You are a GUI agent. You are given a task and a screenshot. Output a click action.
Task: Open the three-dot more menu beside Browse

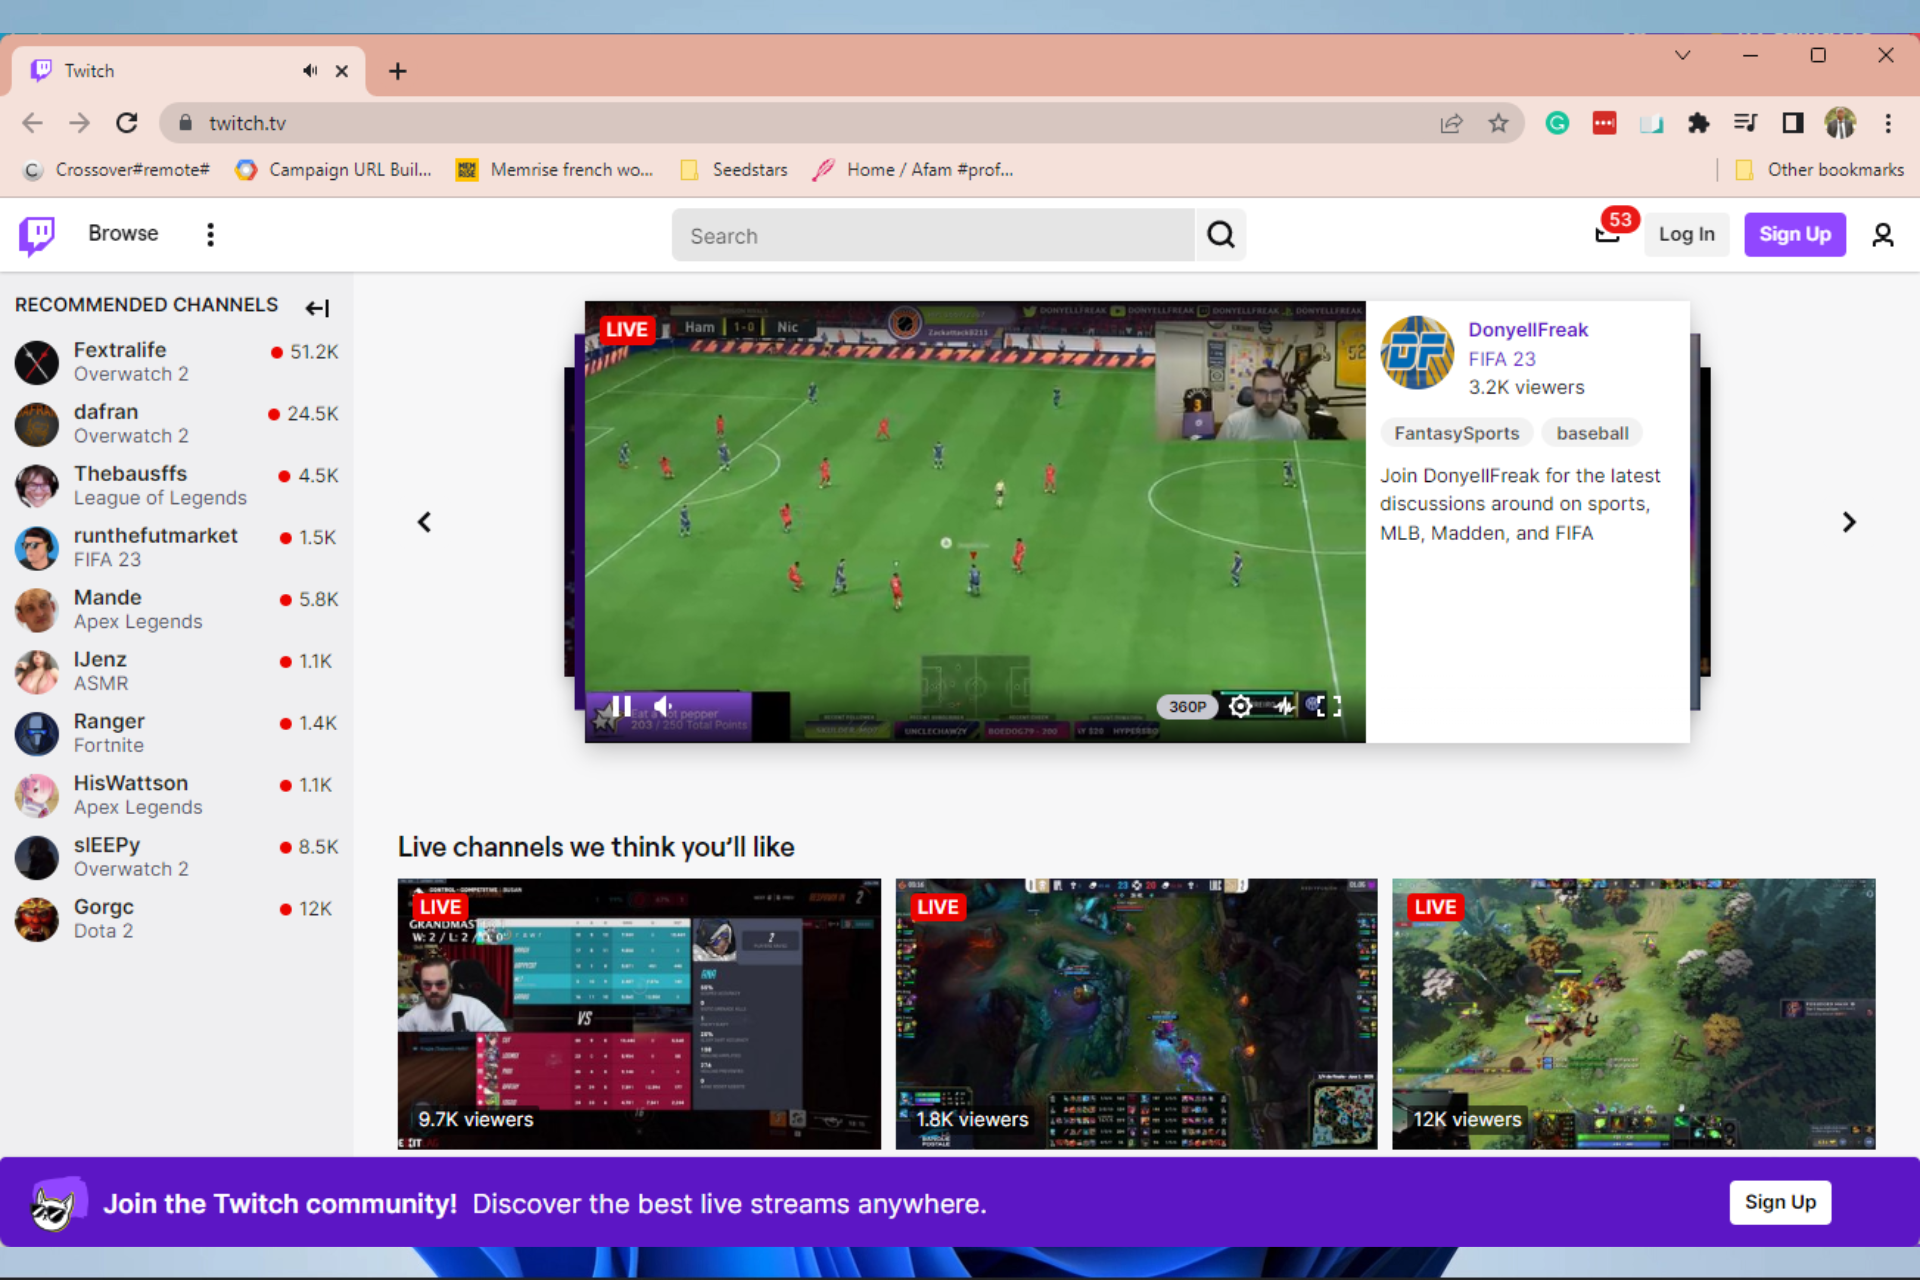click(x=210, y=235)
